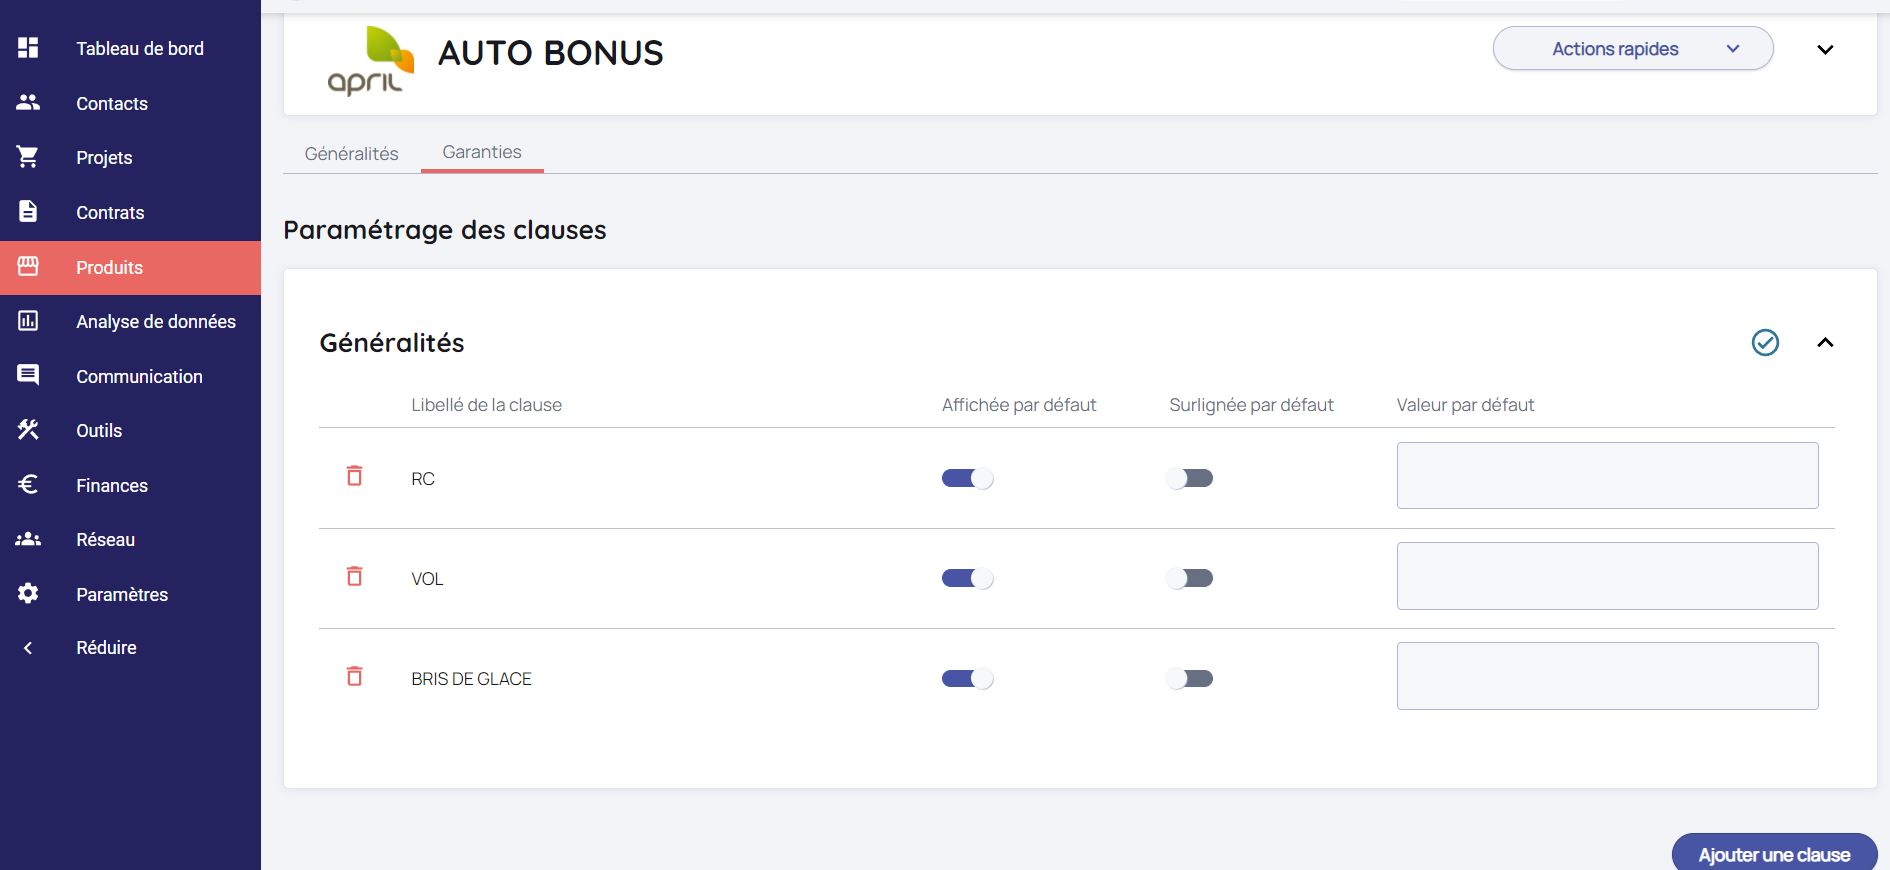The width and height of the screenshot is (1890, 870).
Task: Open the Actions rapides dropdown
Action: click(1632, 49)
